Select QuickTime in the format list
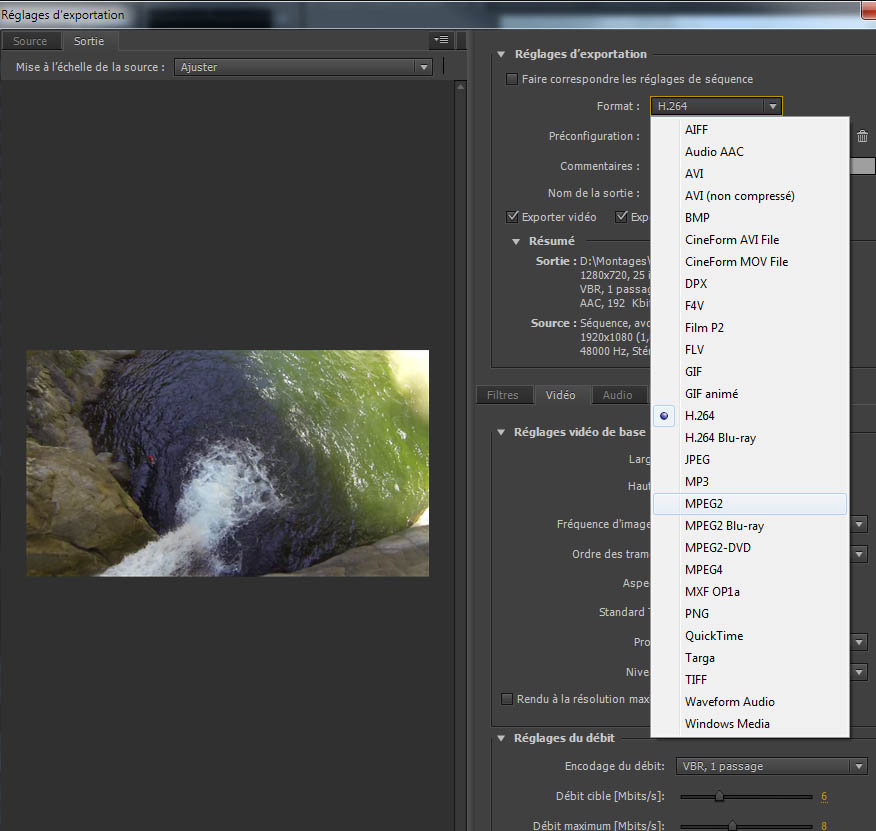Viewport: 876px width, 831px height. (713, 636)
